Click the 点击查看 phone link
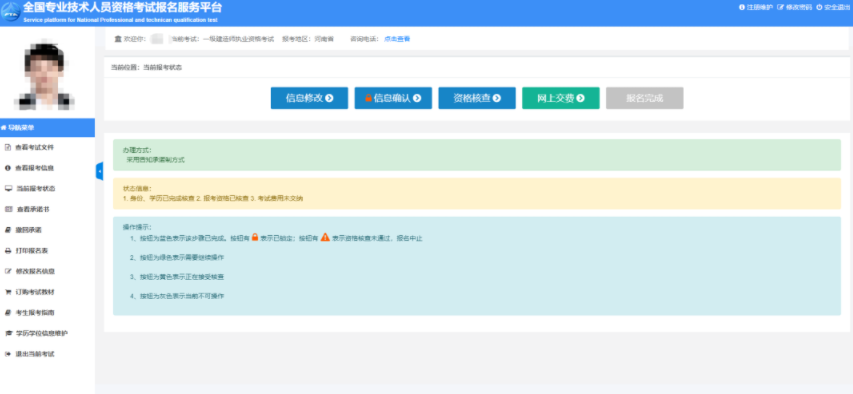 pyautogui.click(x=397, y=39)
